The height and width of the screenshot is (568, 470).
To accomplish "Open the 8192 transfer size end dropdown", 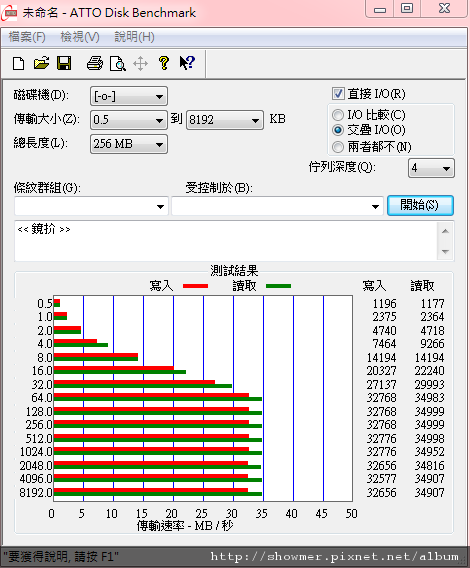I will pos(225,120).
